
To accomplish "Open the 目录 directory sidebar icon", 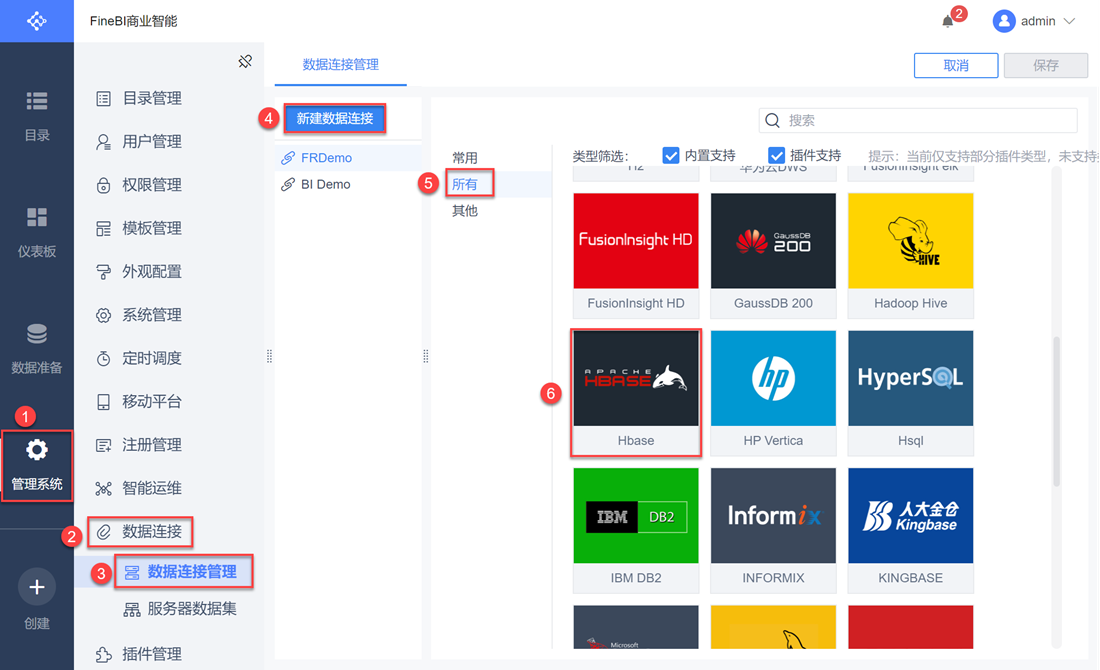I will pyautogui.click(x=36, y=101).
